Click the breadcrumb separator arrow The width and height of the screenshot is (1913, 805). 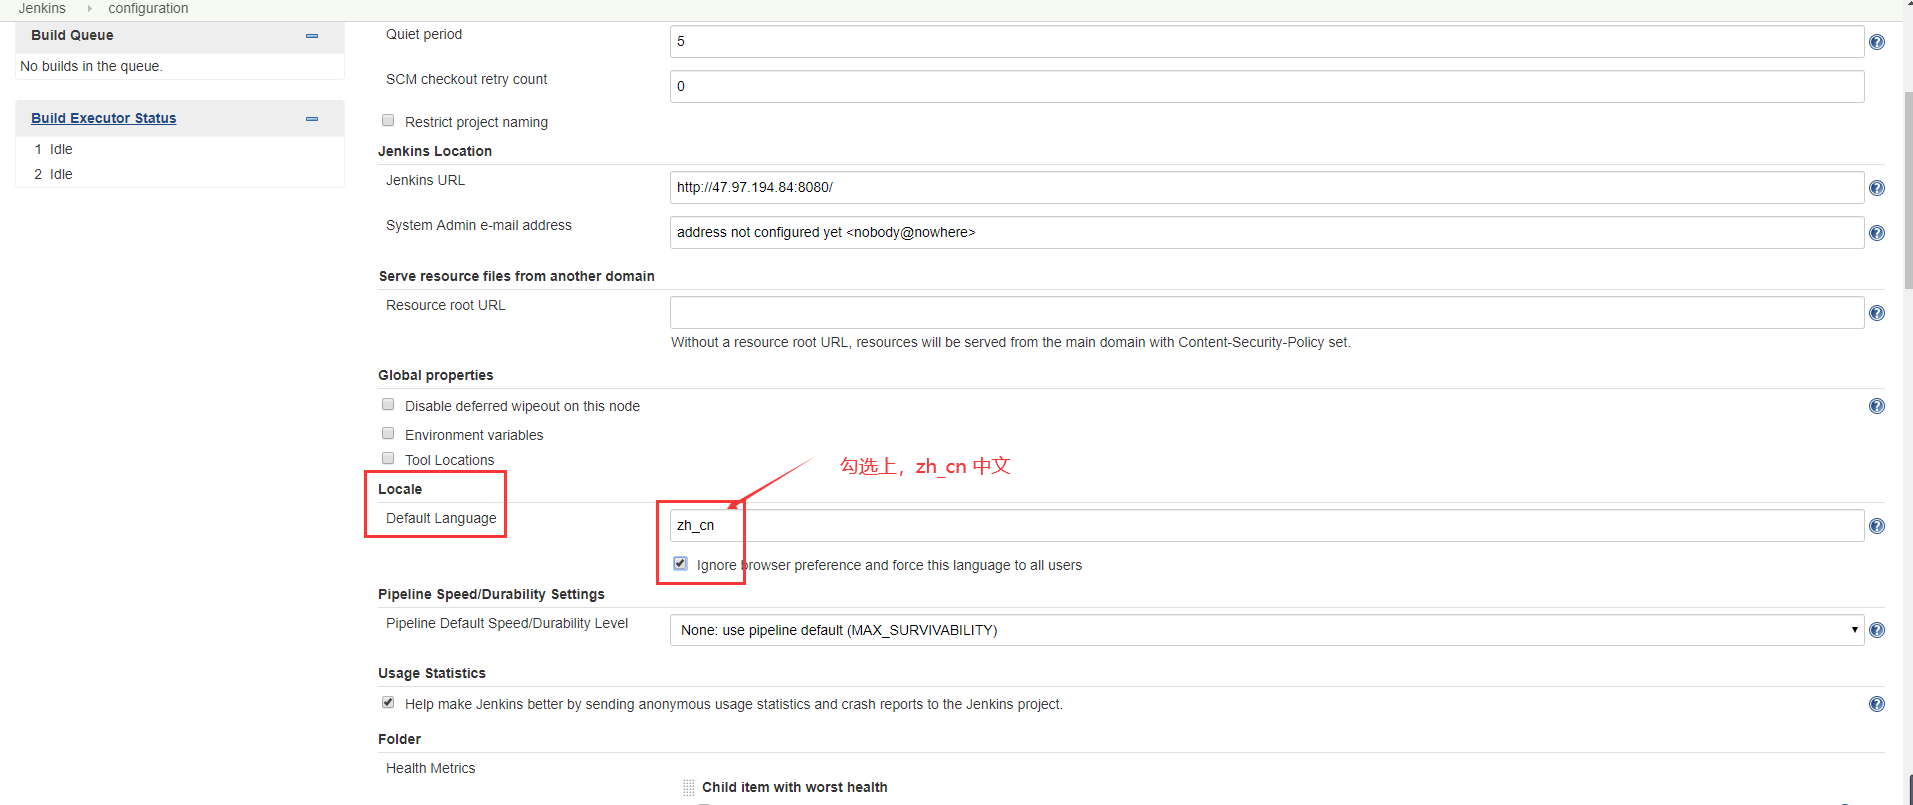click(x=89, y=8)
